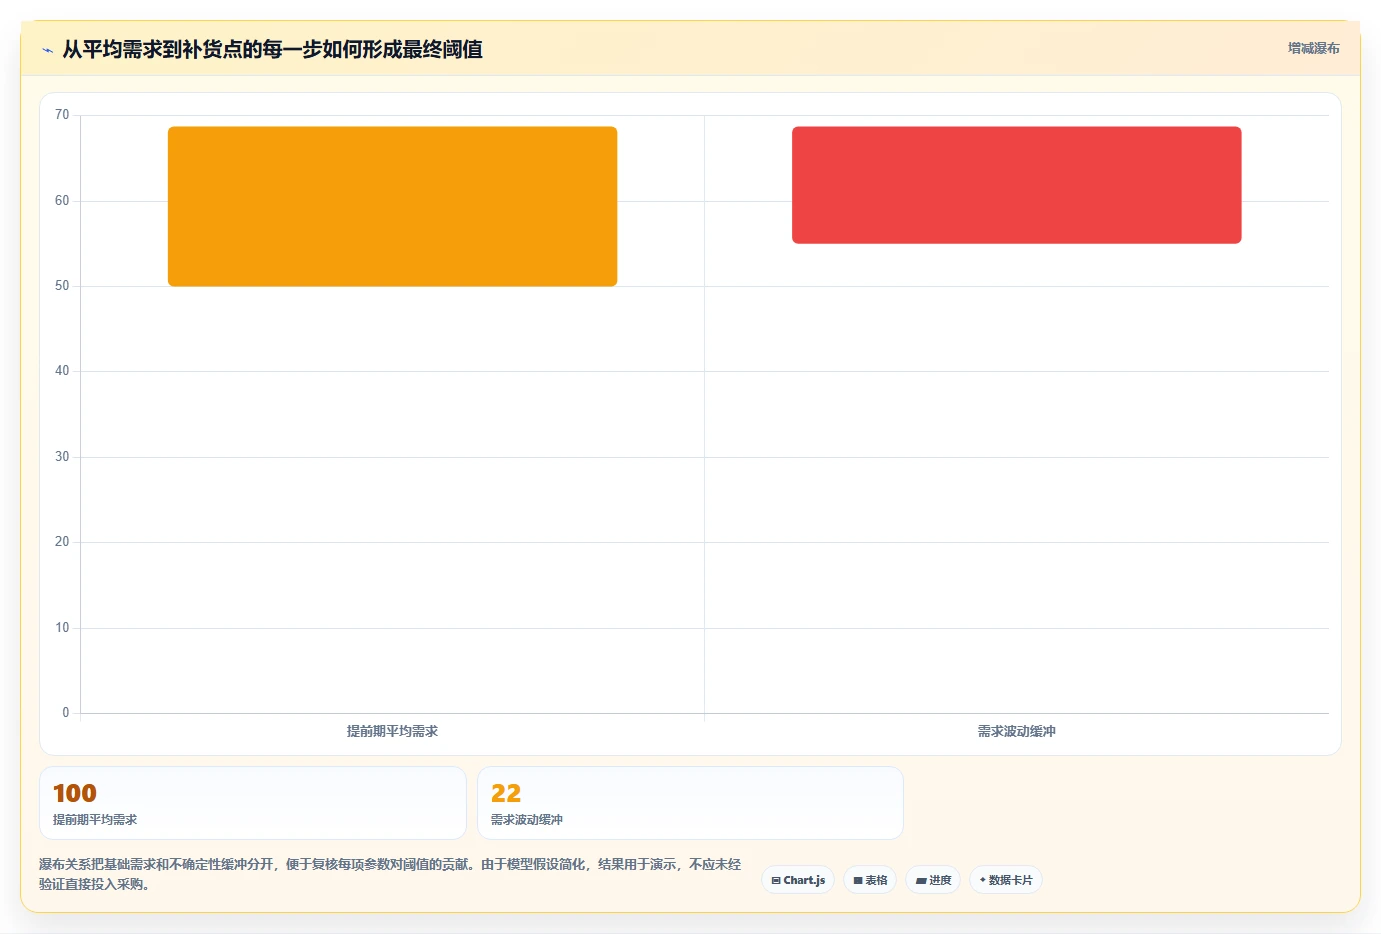The width and height of the screenshot is (1381, 934).
Task: Click the orange 提前期平均需求 bar
Action: (x=392, y=206)
